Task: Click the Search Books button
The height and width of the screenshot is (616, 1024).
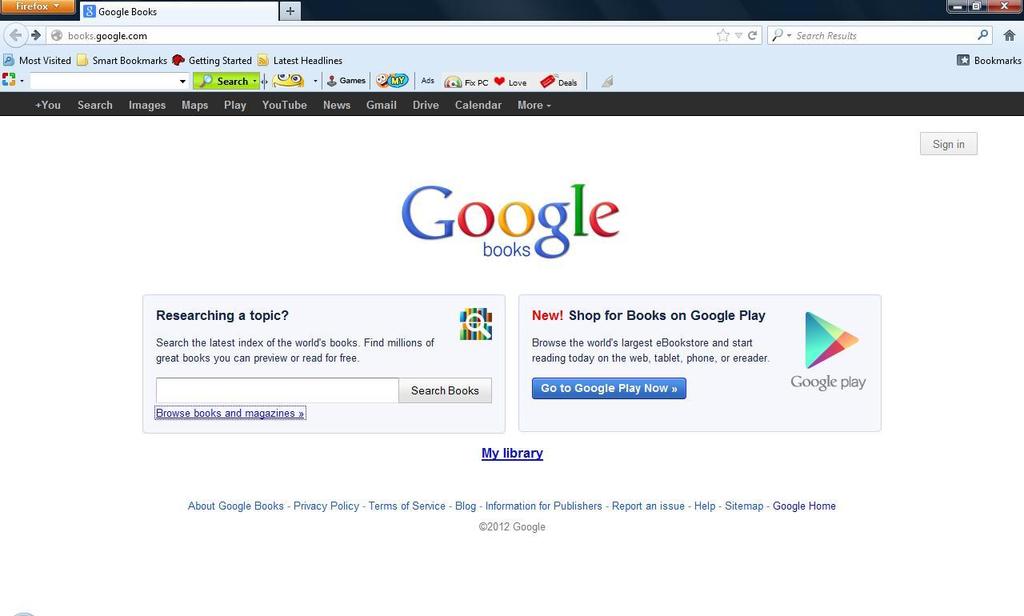Action: click(x=445, y=390)
